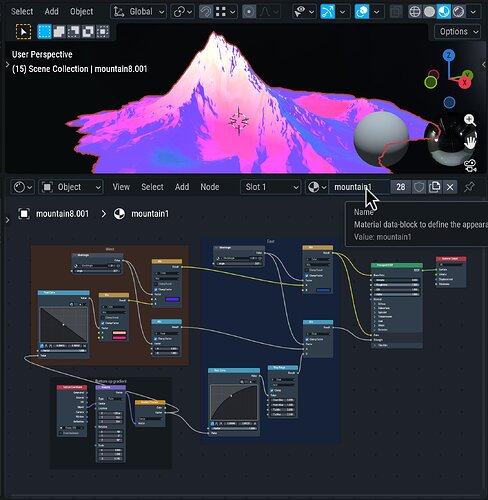The height and width of the screenshot is (500, 488).
Task: Click the mountain1 material name field
Action: click(359, 187)
